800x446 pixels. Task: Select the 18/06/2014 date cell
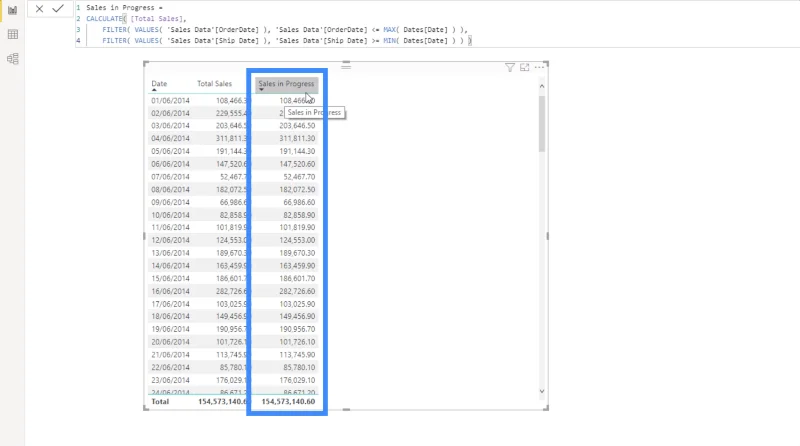pyautogui.click(x=170, y=316)
